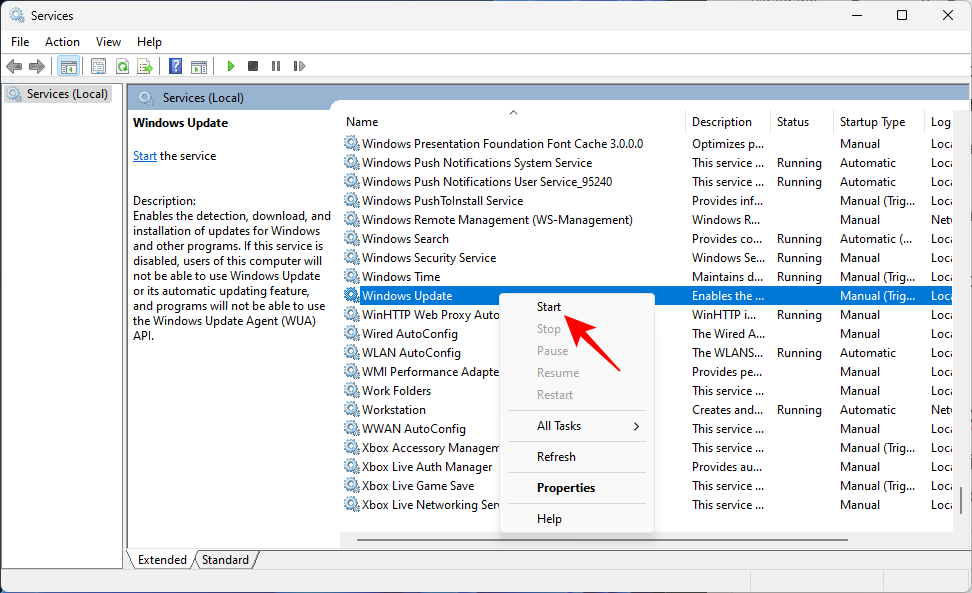Viewport: 972px width, 593px height.
Task: Refresh the service list via toolbar icon
Action: click(x=122, y=65)
